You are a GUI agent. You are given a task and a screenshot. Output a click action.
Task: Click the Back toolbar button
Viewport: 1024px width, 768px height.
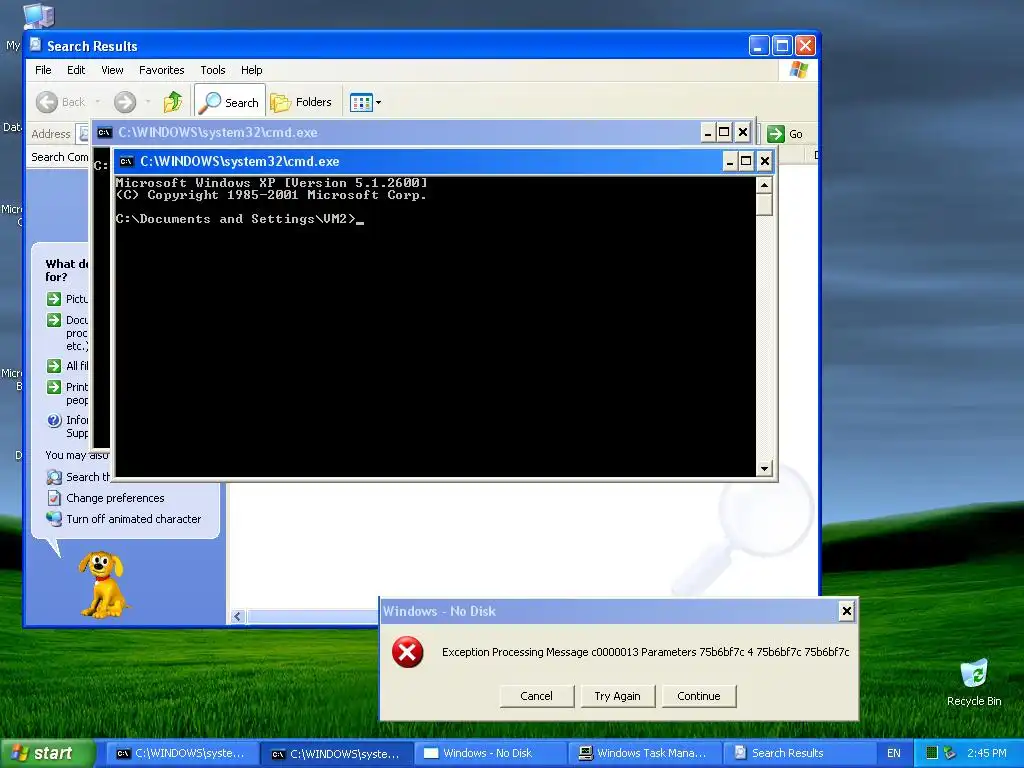click(x=60, y=102)
